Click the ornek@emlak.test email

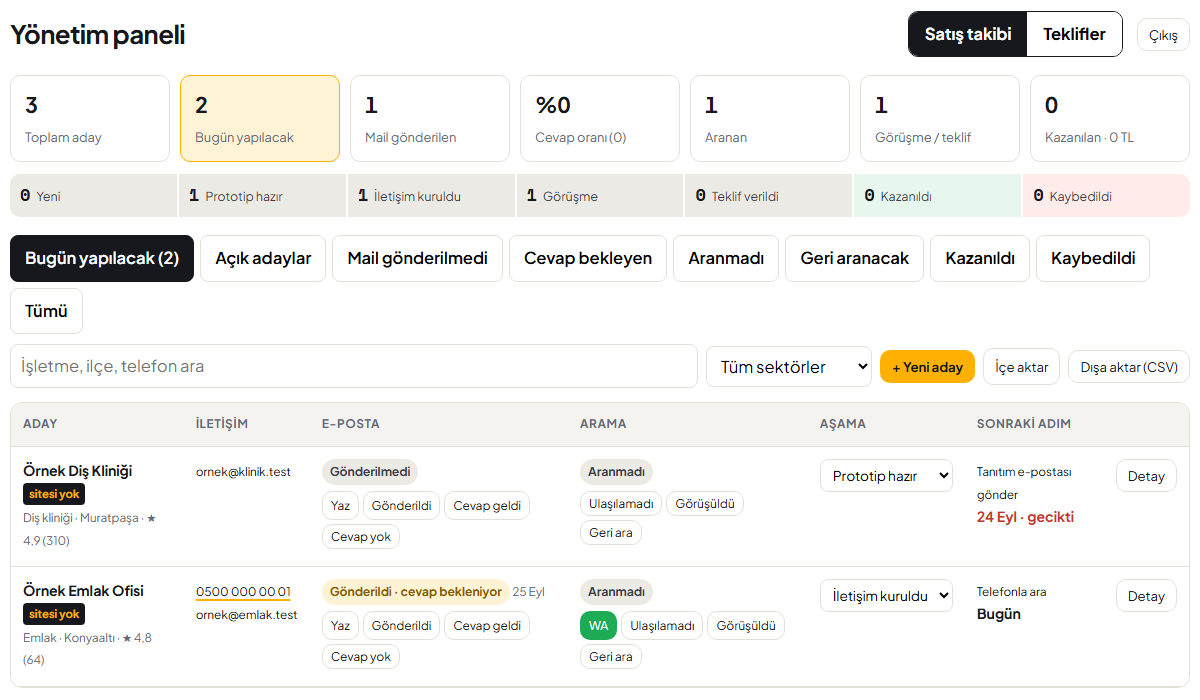(247, 615)
